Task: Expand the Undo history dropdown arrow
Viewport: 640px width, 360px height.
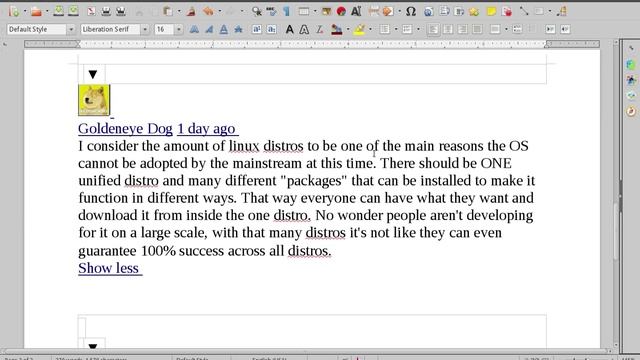Action: click(220, 11)
